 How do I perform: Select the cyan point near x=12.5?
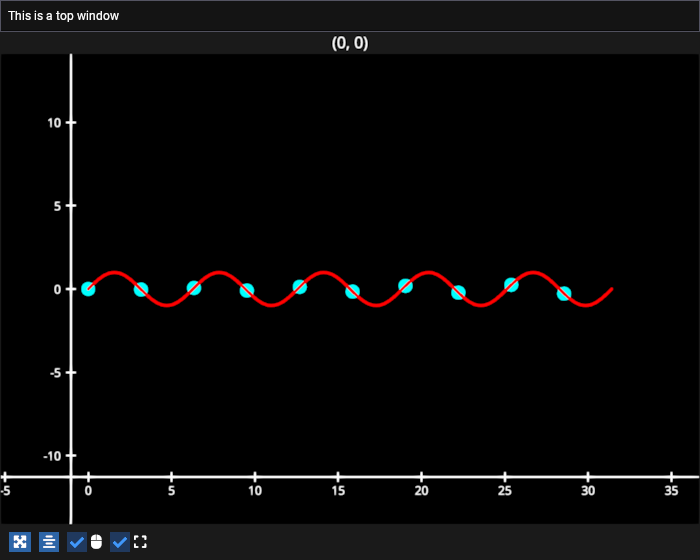300,287
